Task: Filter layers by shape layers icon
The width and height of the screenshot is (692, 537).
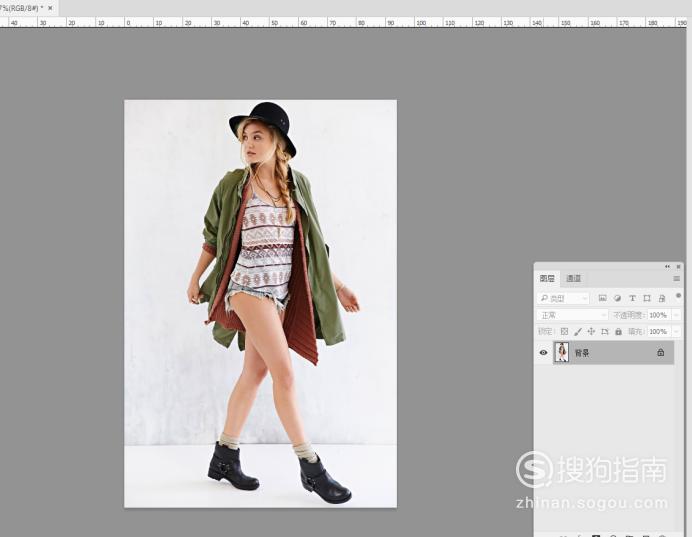Action: 647,298
